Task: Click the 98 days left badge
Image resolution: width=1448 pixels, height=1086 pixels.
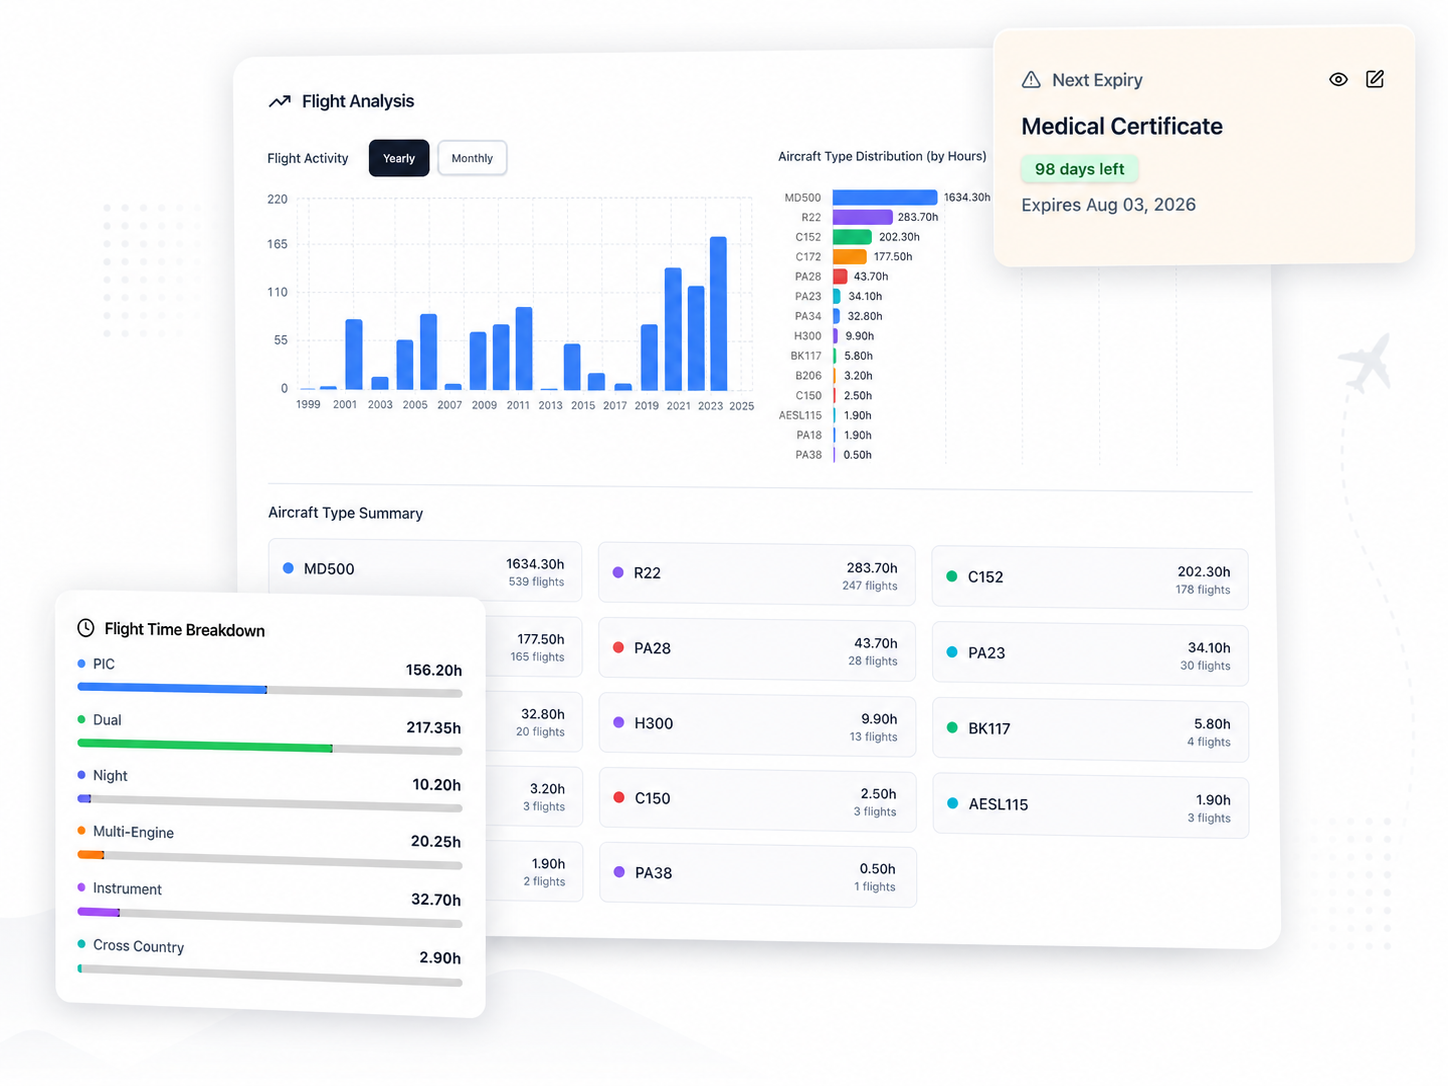Action: tap(1079, 169)
